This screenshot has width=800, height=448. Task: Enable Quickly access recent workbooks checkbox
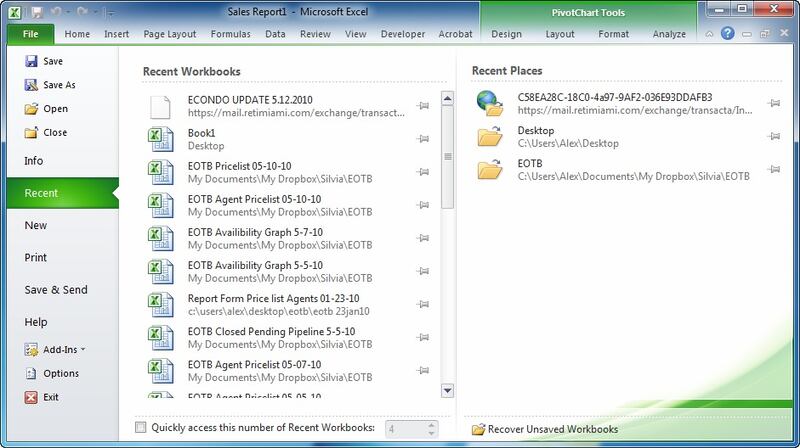[x=140, y=428]
